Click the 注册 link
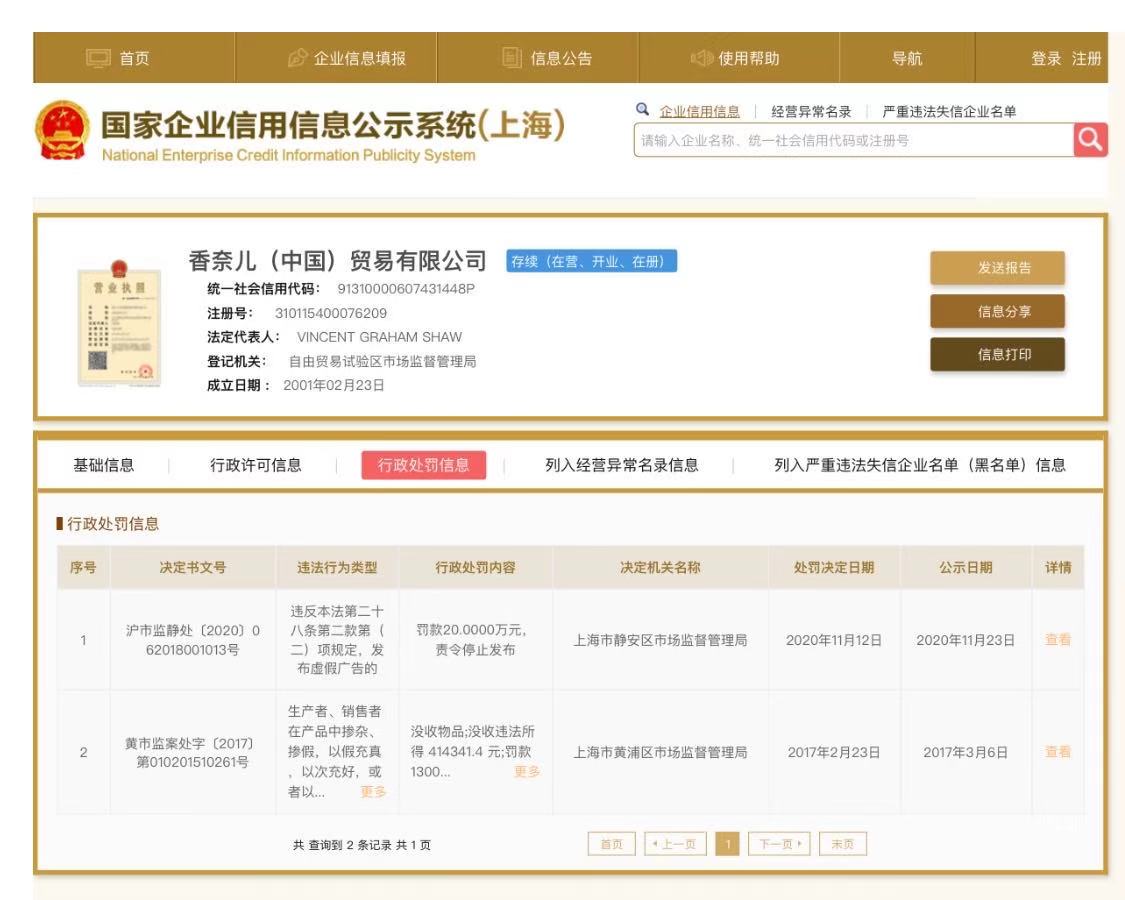1125x900 pixels. point(1086,58)
